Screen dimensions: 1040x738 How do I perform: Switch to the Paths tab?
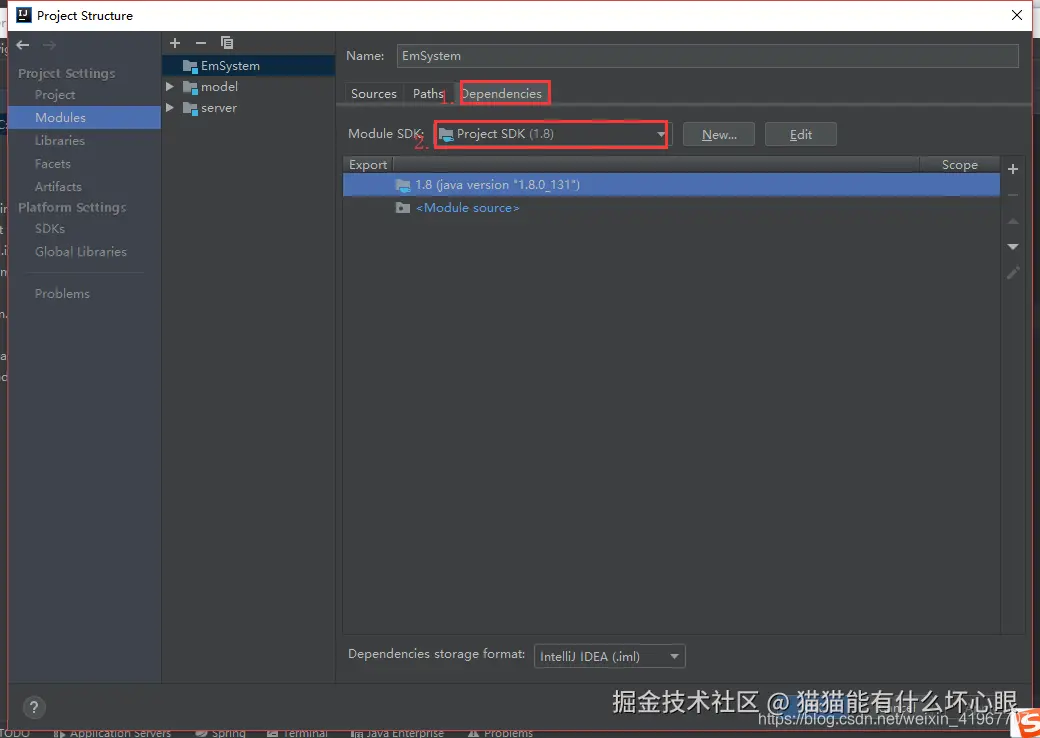(x=428, y=93)
